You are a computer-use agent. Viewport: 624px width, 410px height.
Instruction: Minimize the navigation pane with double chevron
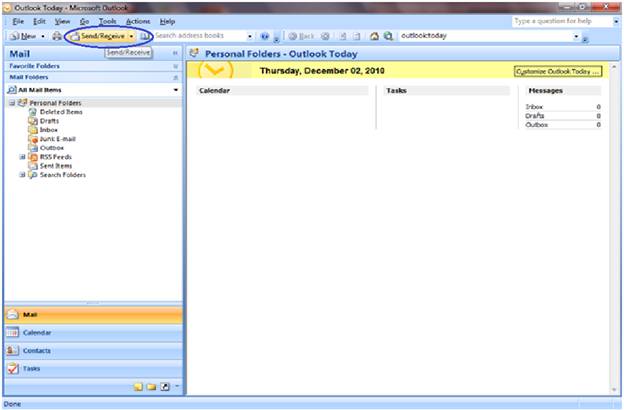point(175,53)
